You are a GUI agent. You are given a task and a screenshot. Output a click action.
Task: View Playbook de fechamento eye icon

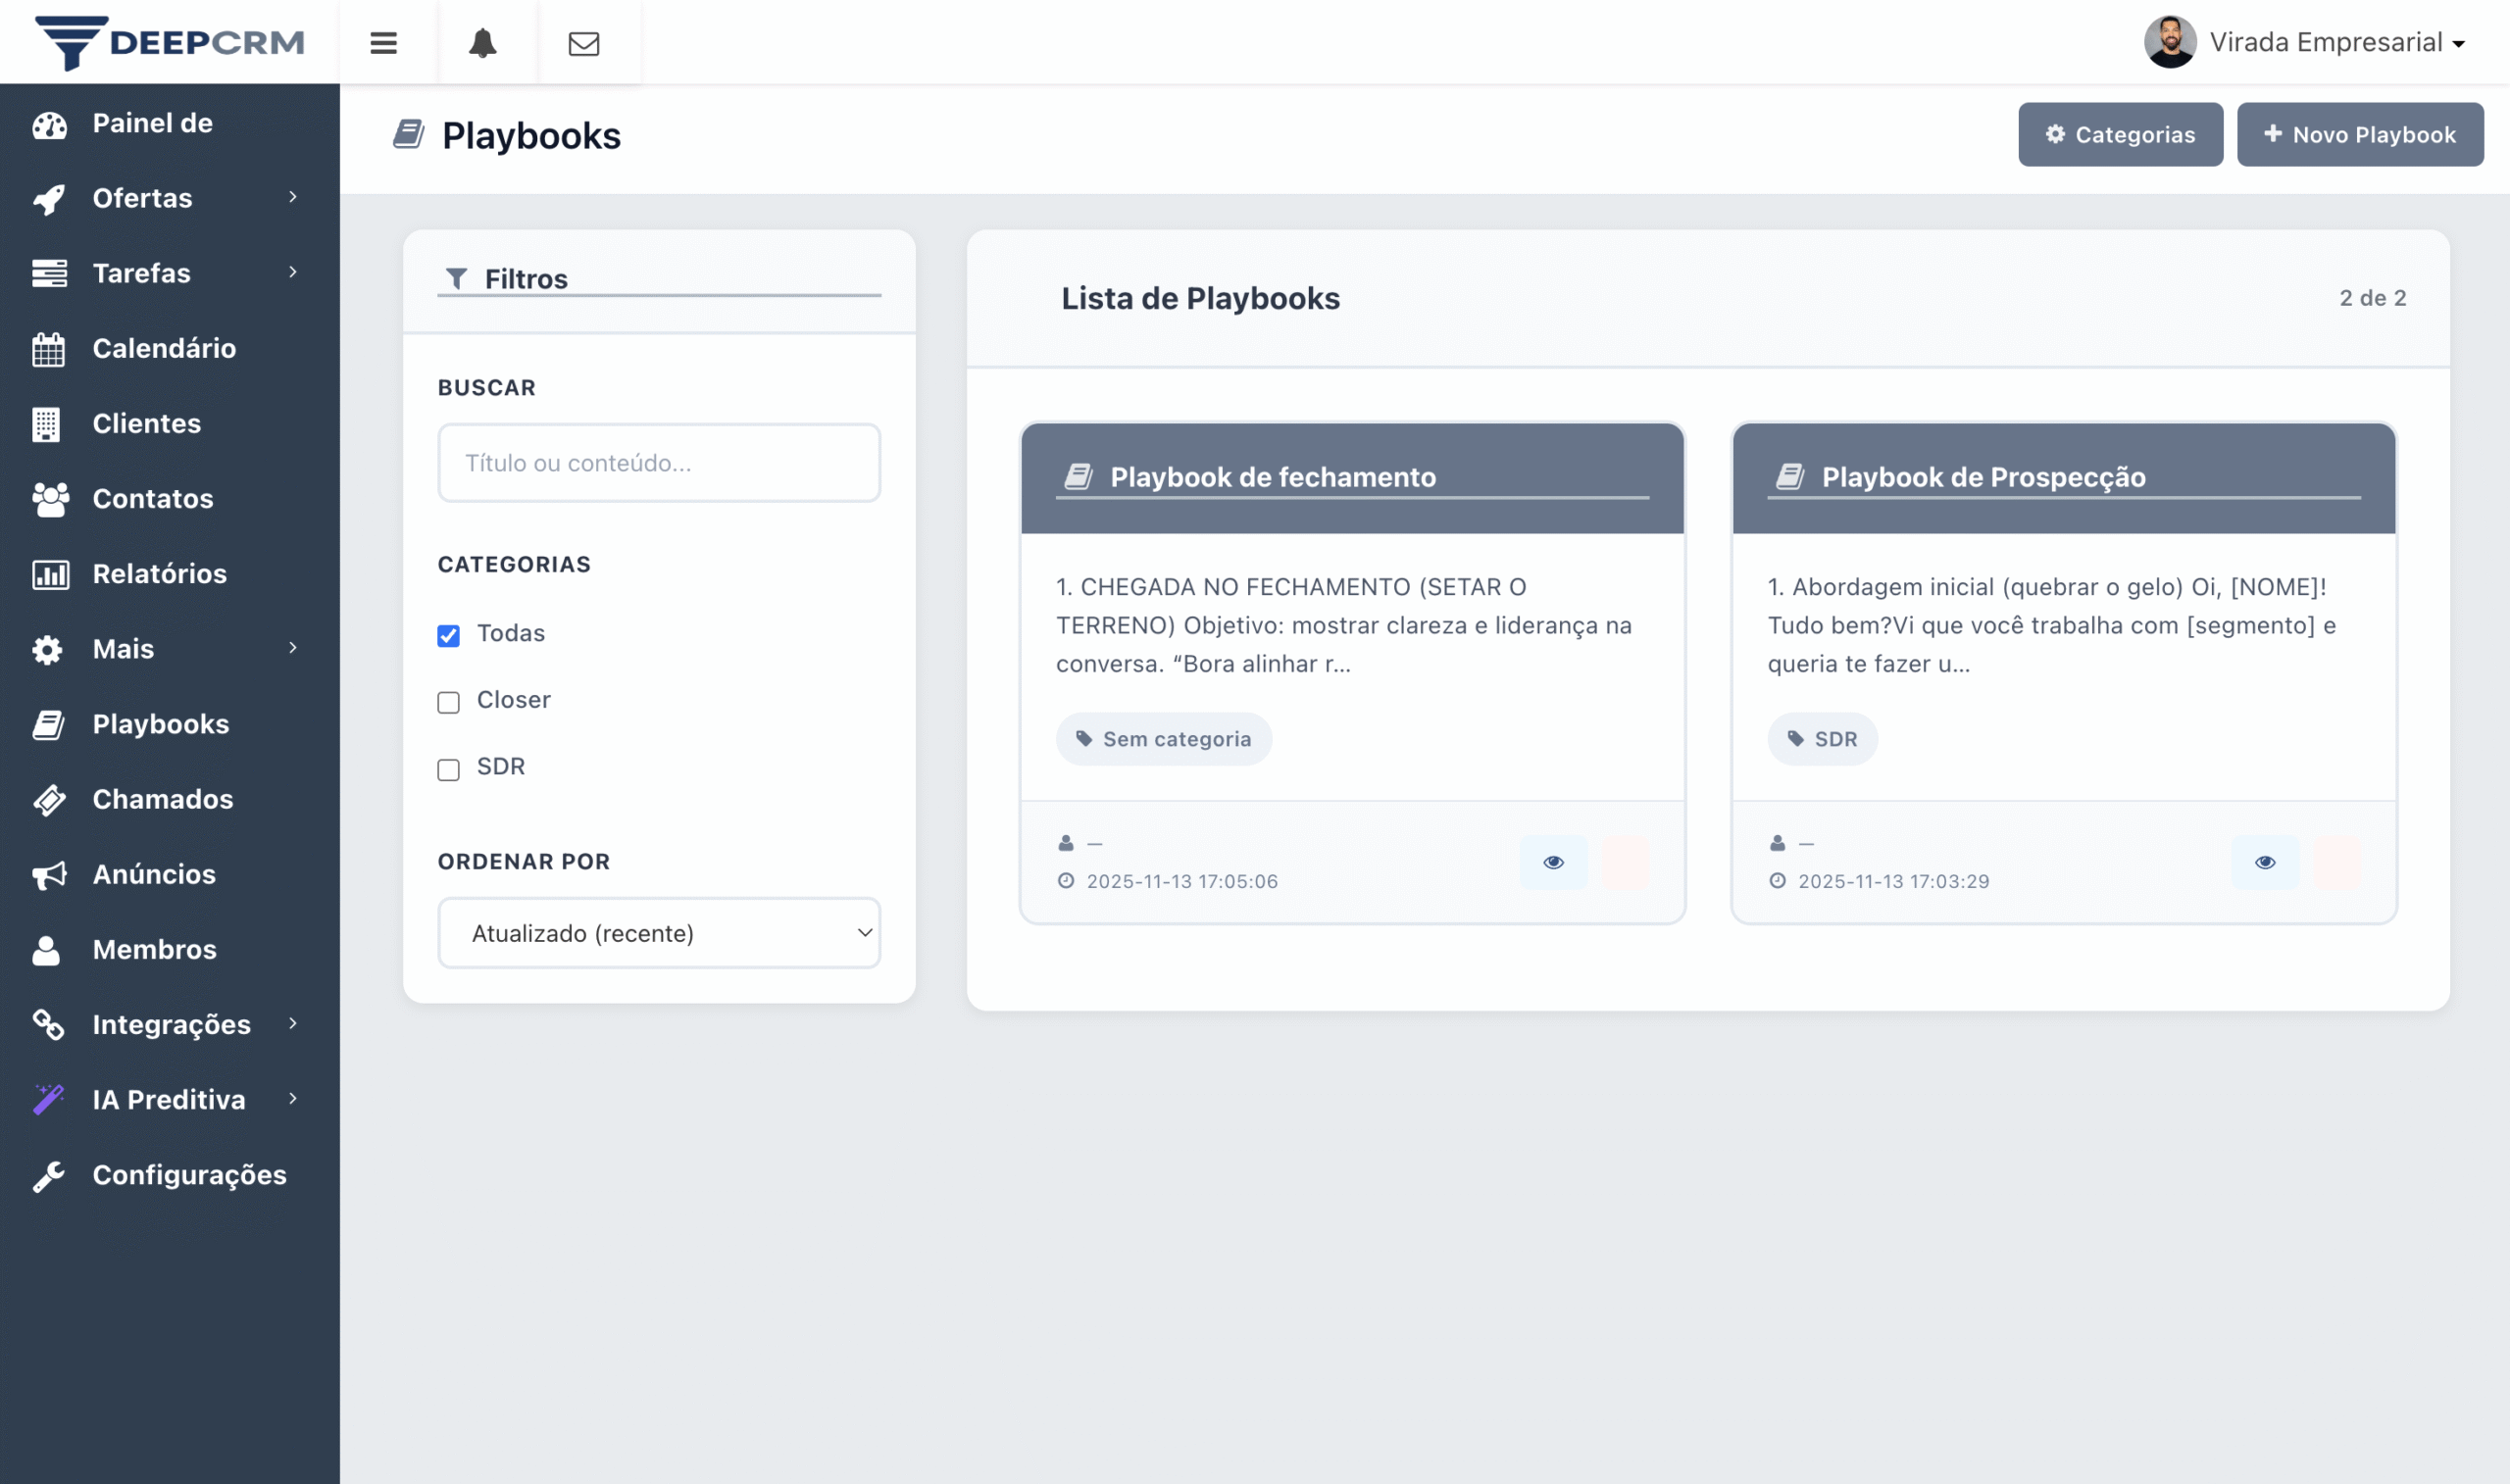(x=1553, y=862)
